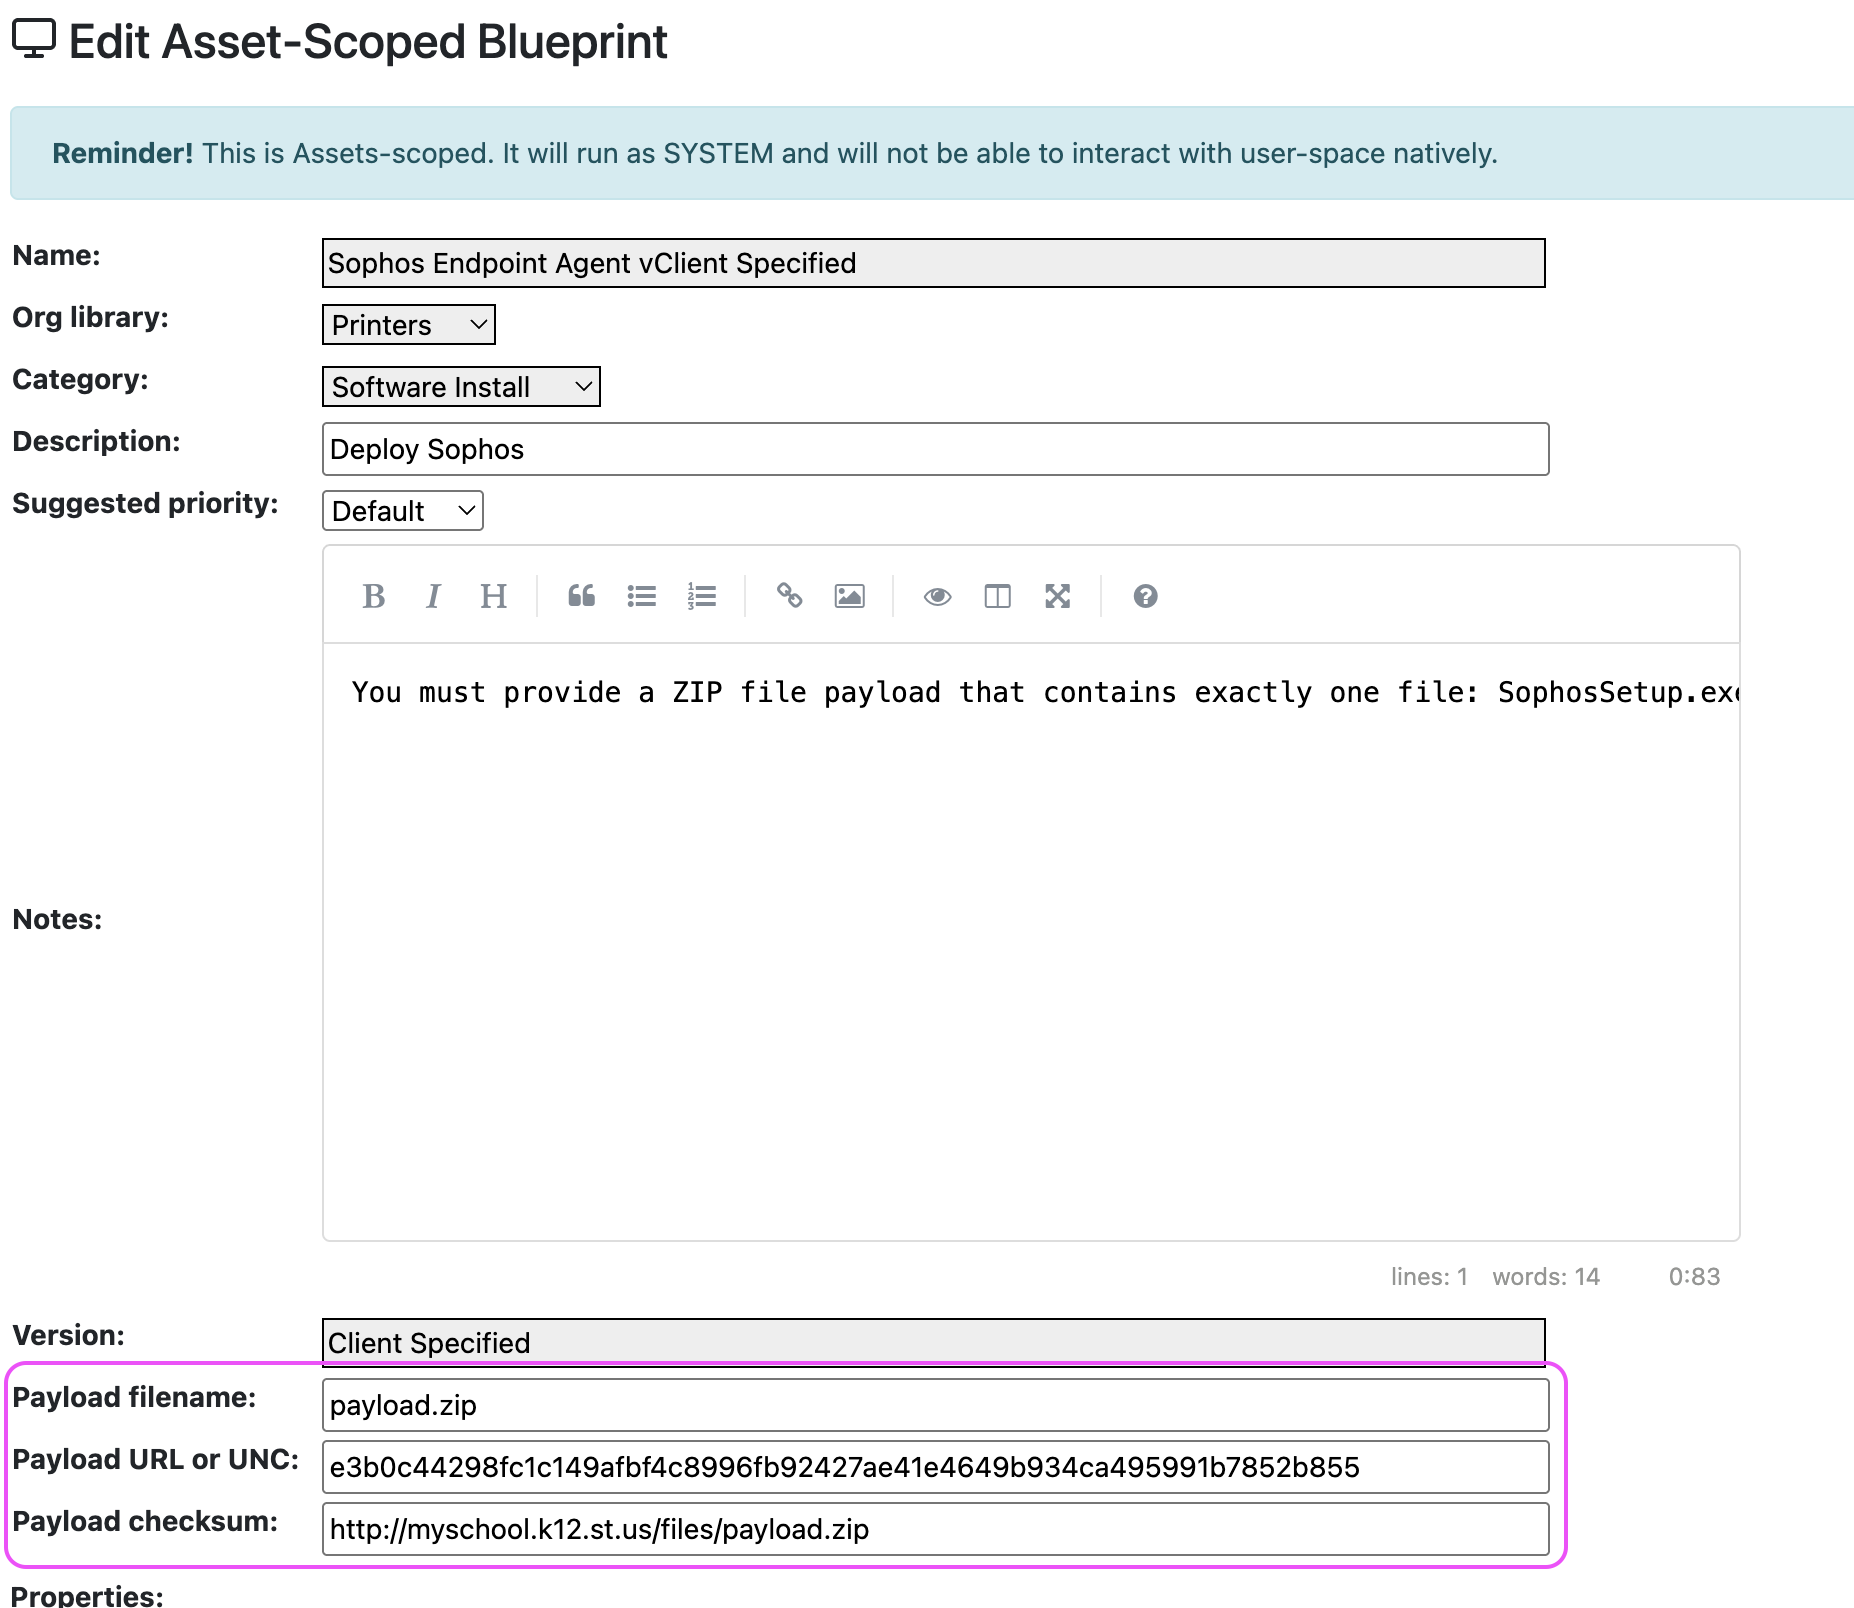Insert an image in notes editor
This screenshot has width=1854, height=1608.
pos(850,596)
